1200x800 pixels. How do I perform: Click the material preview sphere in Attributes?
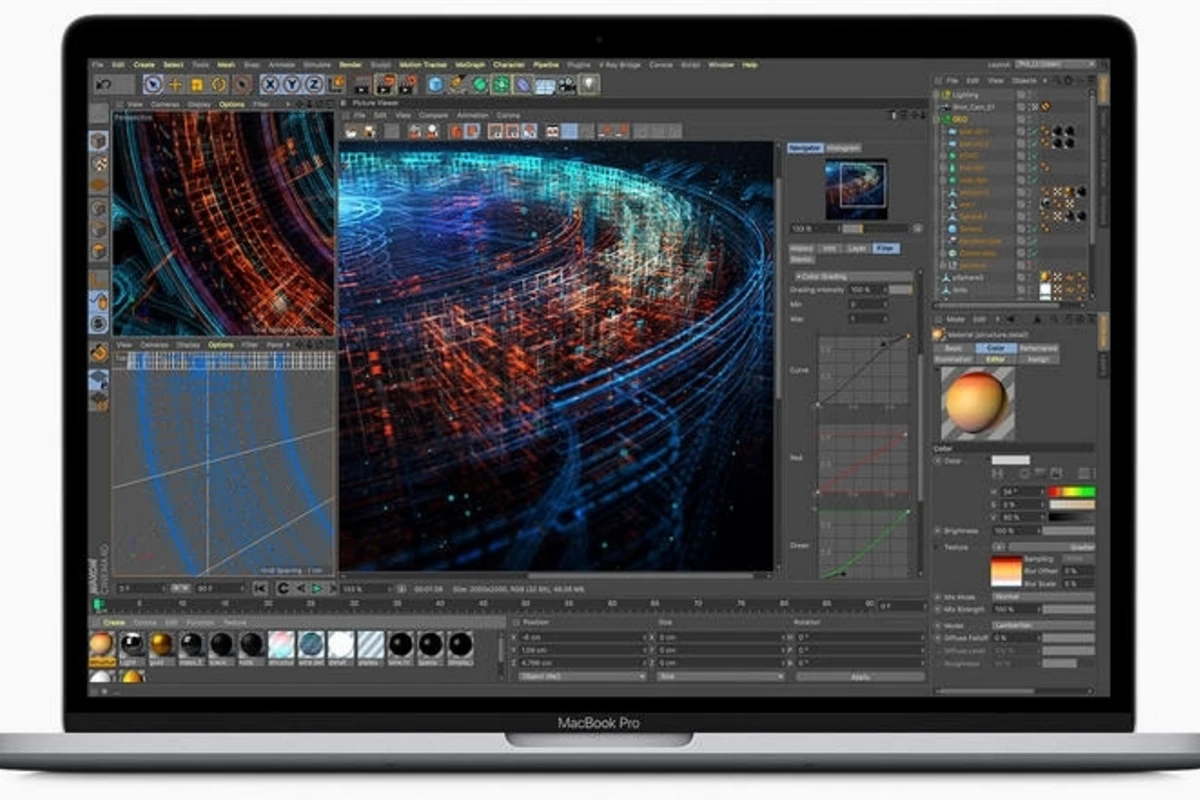(x=976, y=402)
